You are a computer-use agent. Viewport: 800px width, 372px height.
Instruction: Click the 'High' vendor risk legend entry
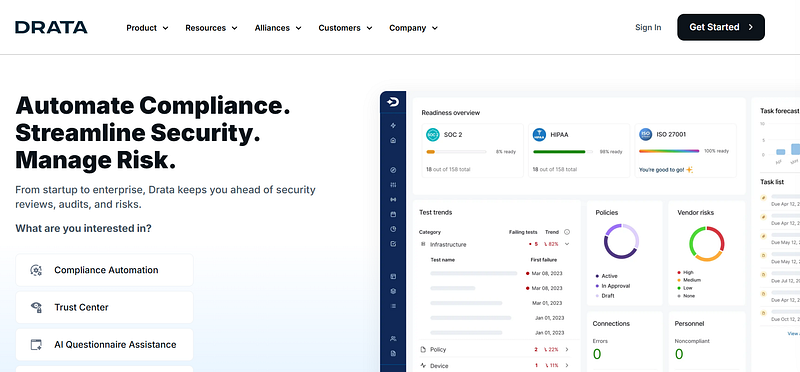point(685,272)
